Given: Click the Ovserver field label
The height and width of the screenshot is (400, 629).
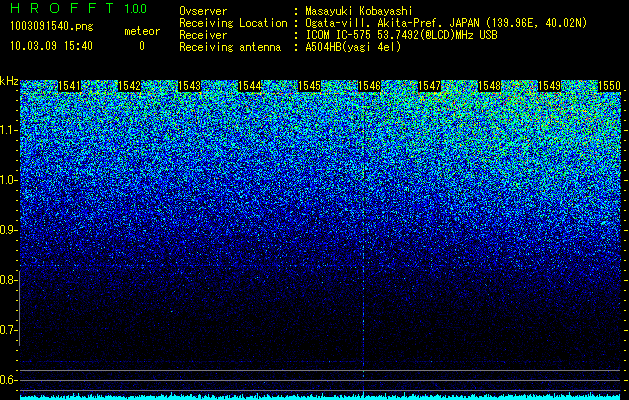Looking at the screenshot, I should [203, 11].
